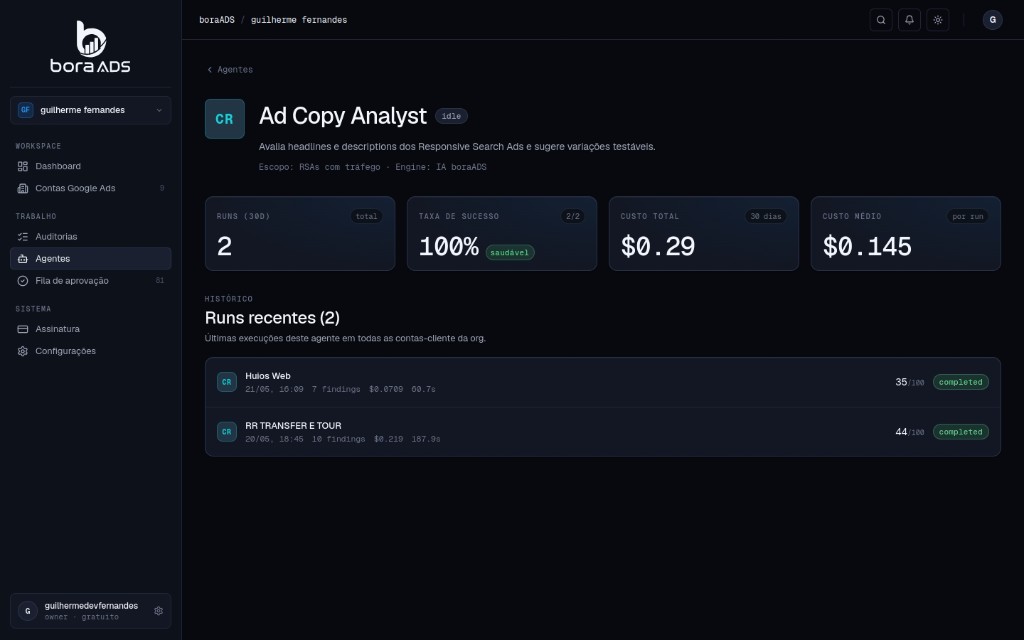Click the 81 count beside Fila de aprovação

(159, 281)
